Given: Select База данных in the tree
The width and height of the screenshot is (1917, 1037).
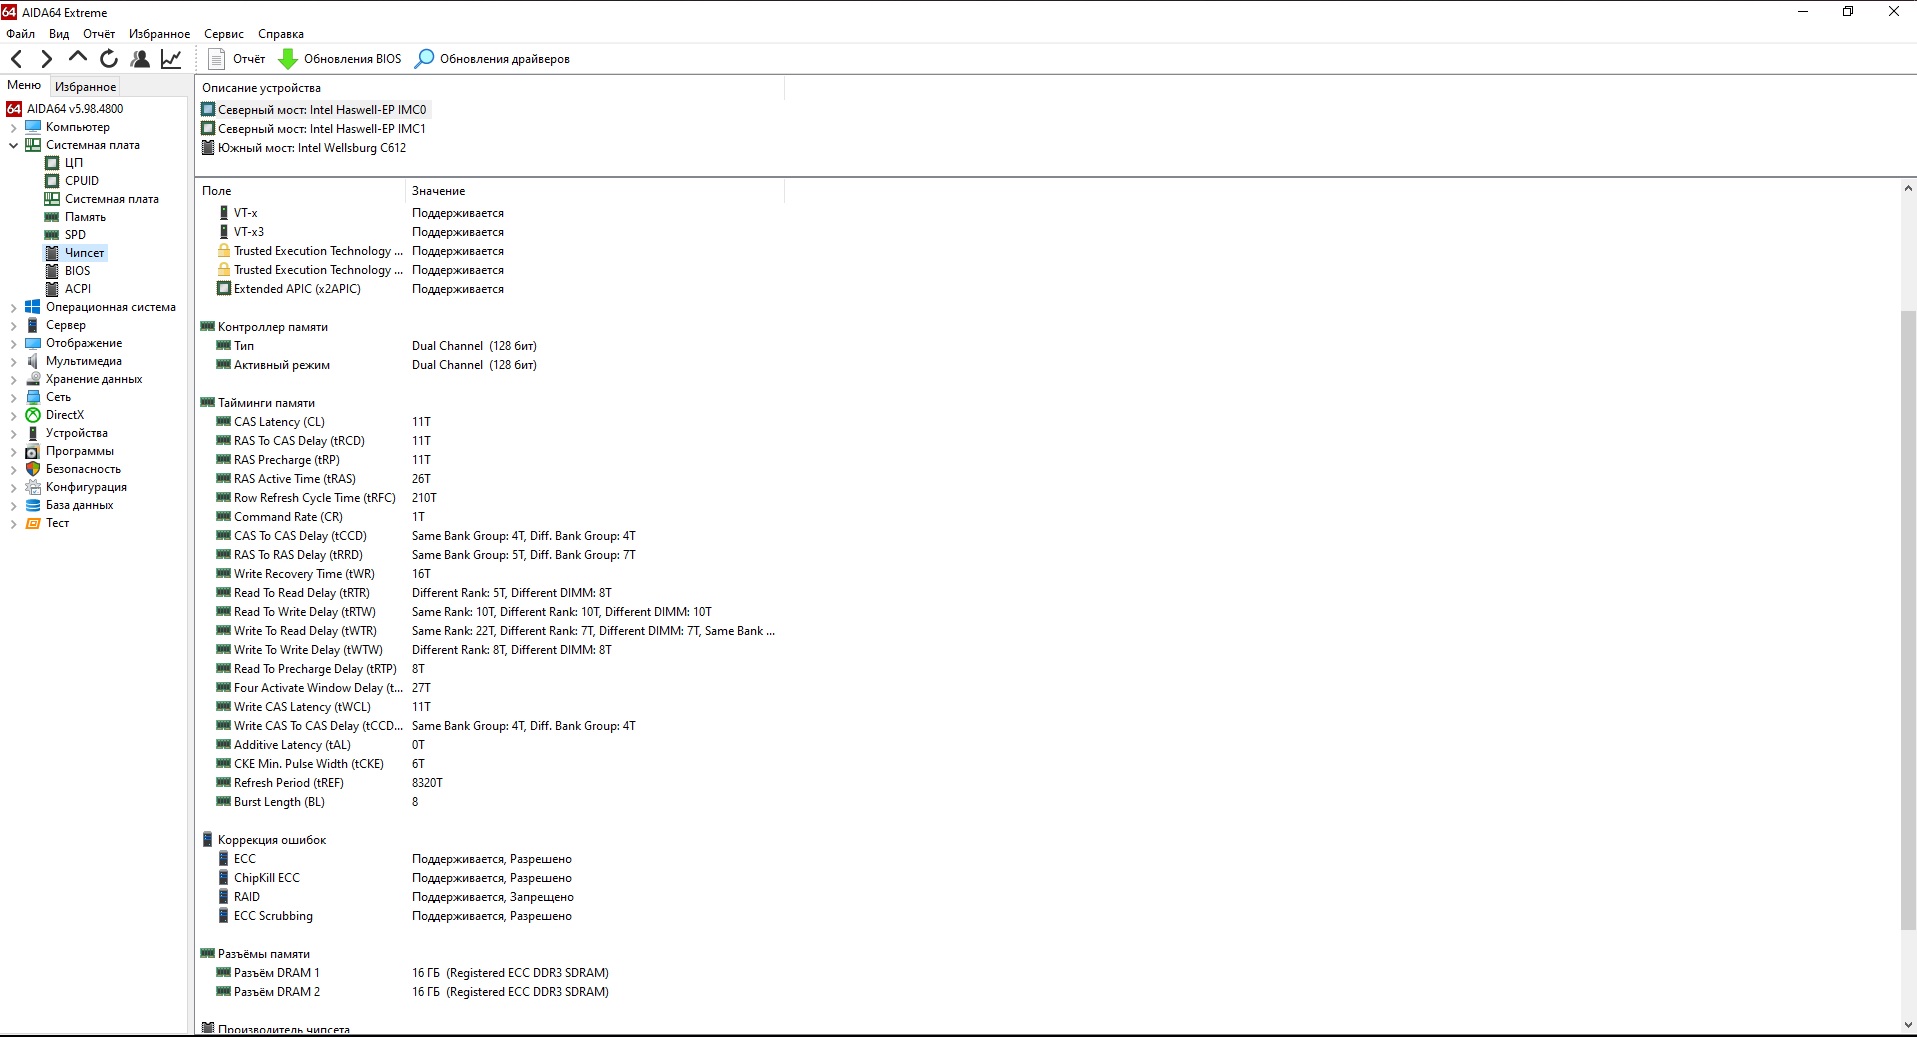Looking at the screenshot, I should pyautogui.click(x=79, y=505).
